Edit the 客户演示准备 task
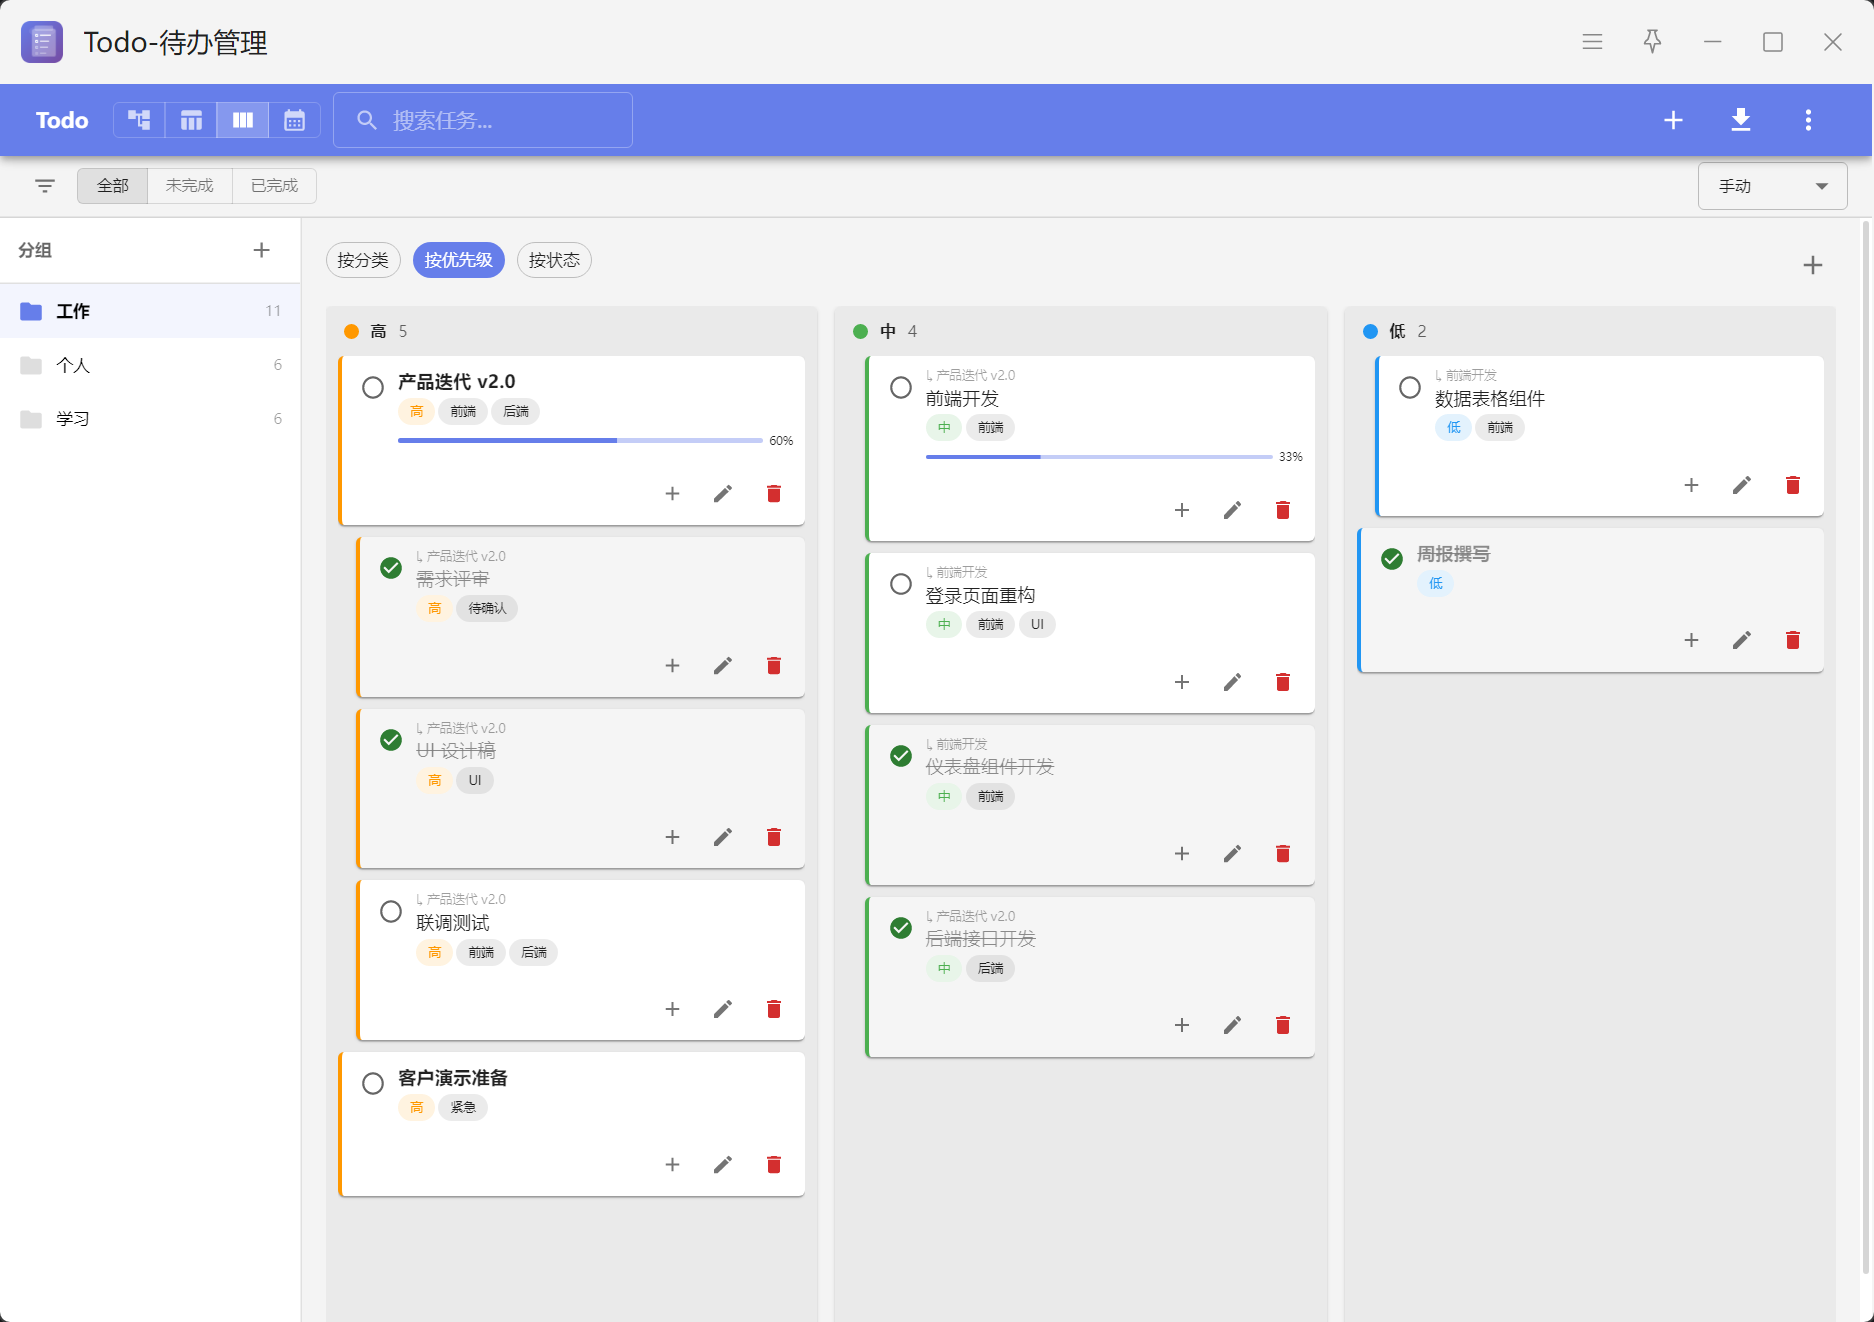Screen dimensions: 1874x1322 (723, 1164)
